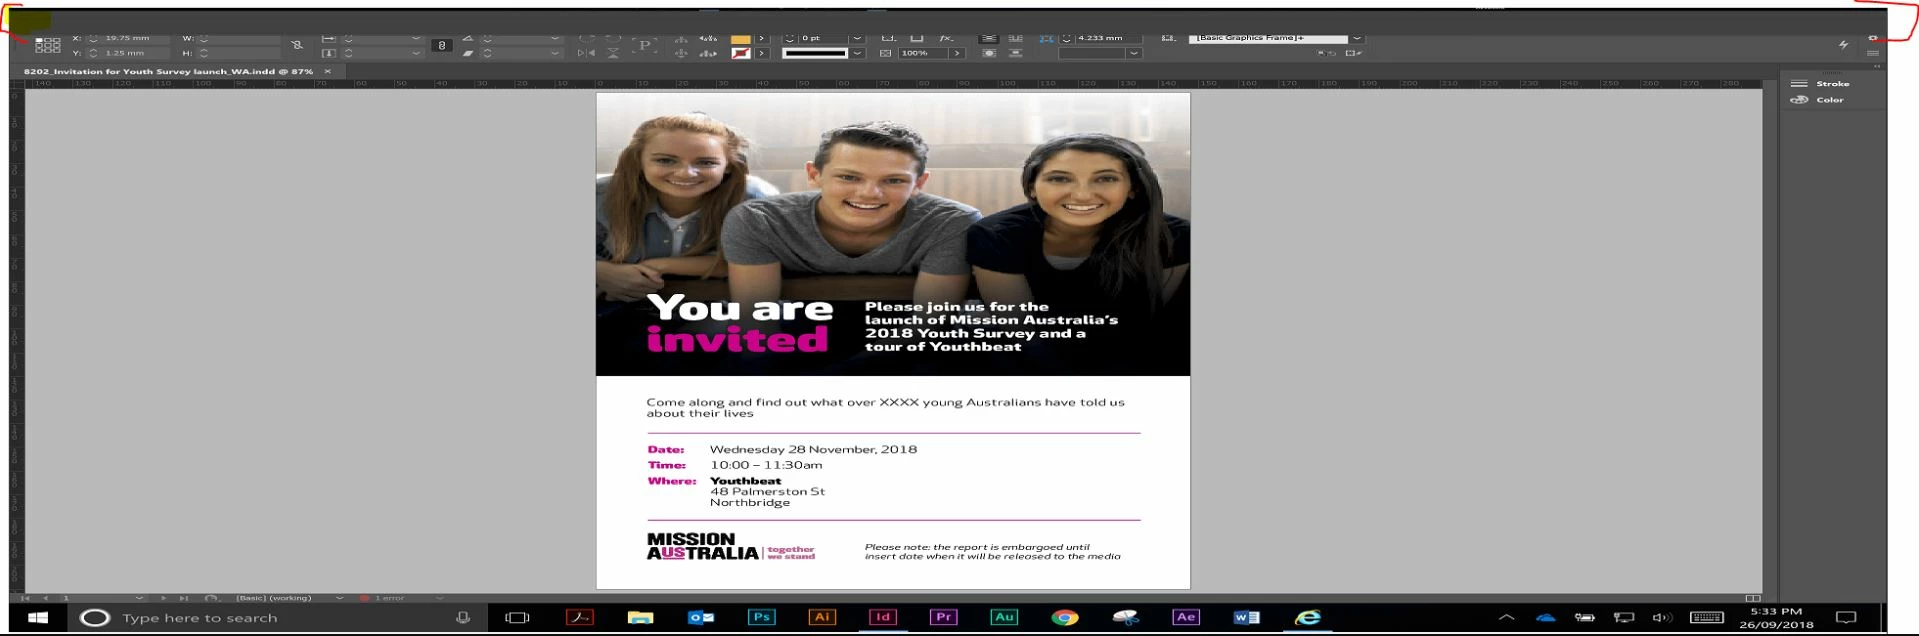Open the fx effects button
Image resolution: width=1919 pixels, height=636 pixels.
tap(946, 38)
